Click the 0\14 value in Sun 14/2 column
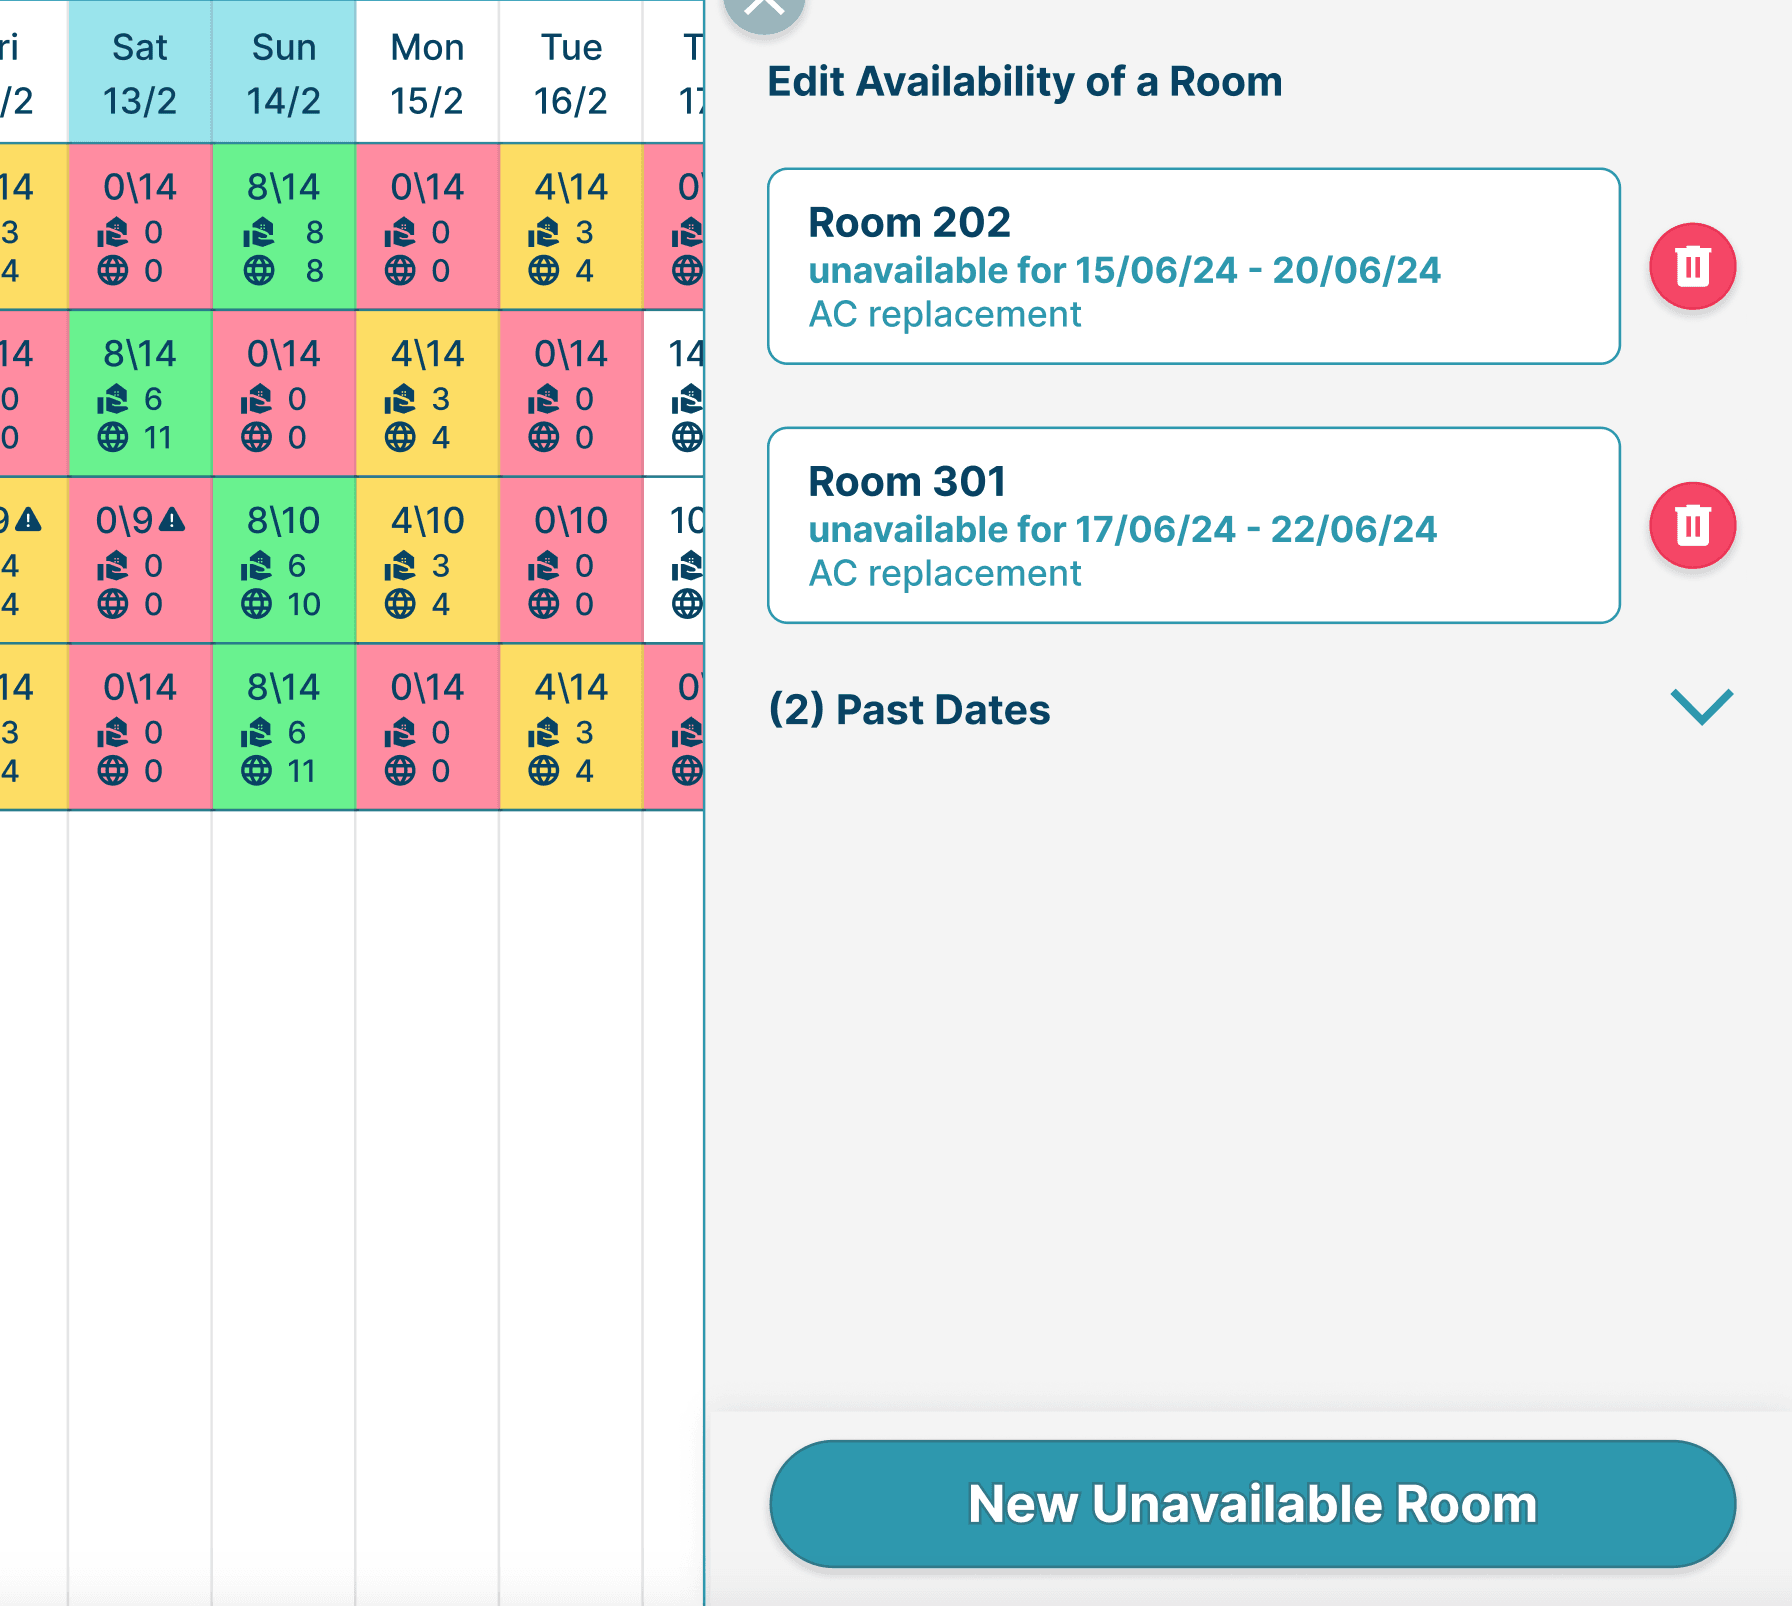This screenshot has height=1606, width=1792. pos(284,353)
